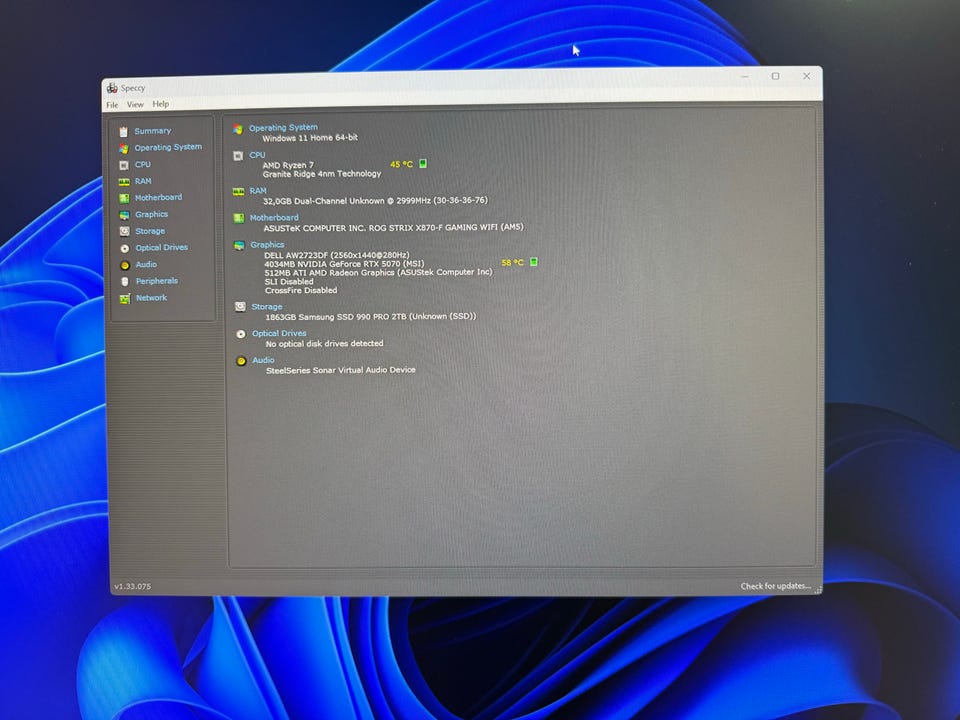Click the CPU temperature value 45 °C
Screen dimensions: 960x720
pos(402,164)
